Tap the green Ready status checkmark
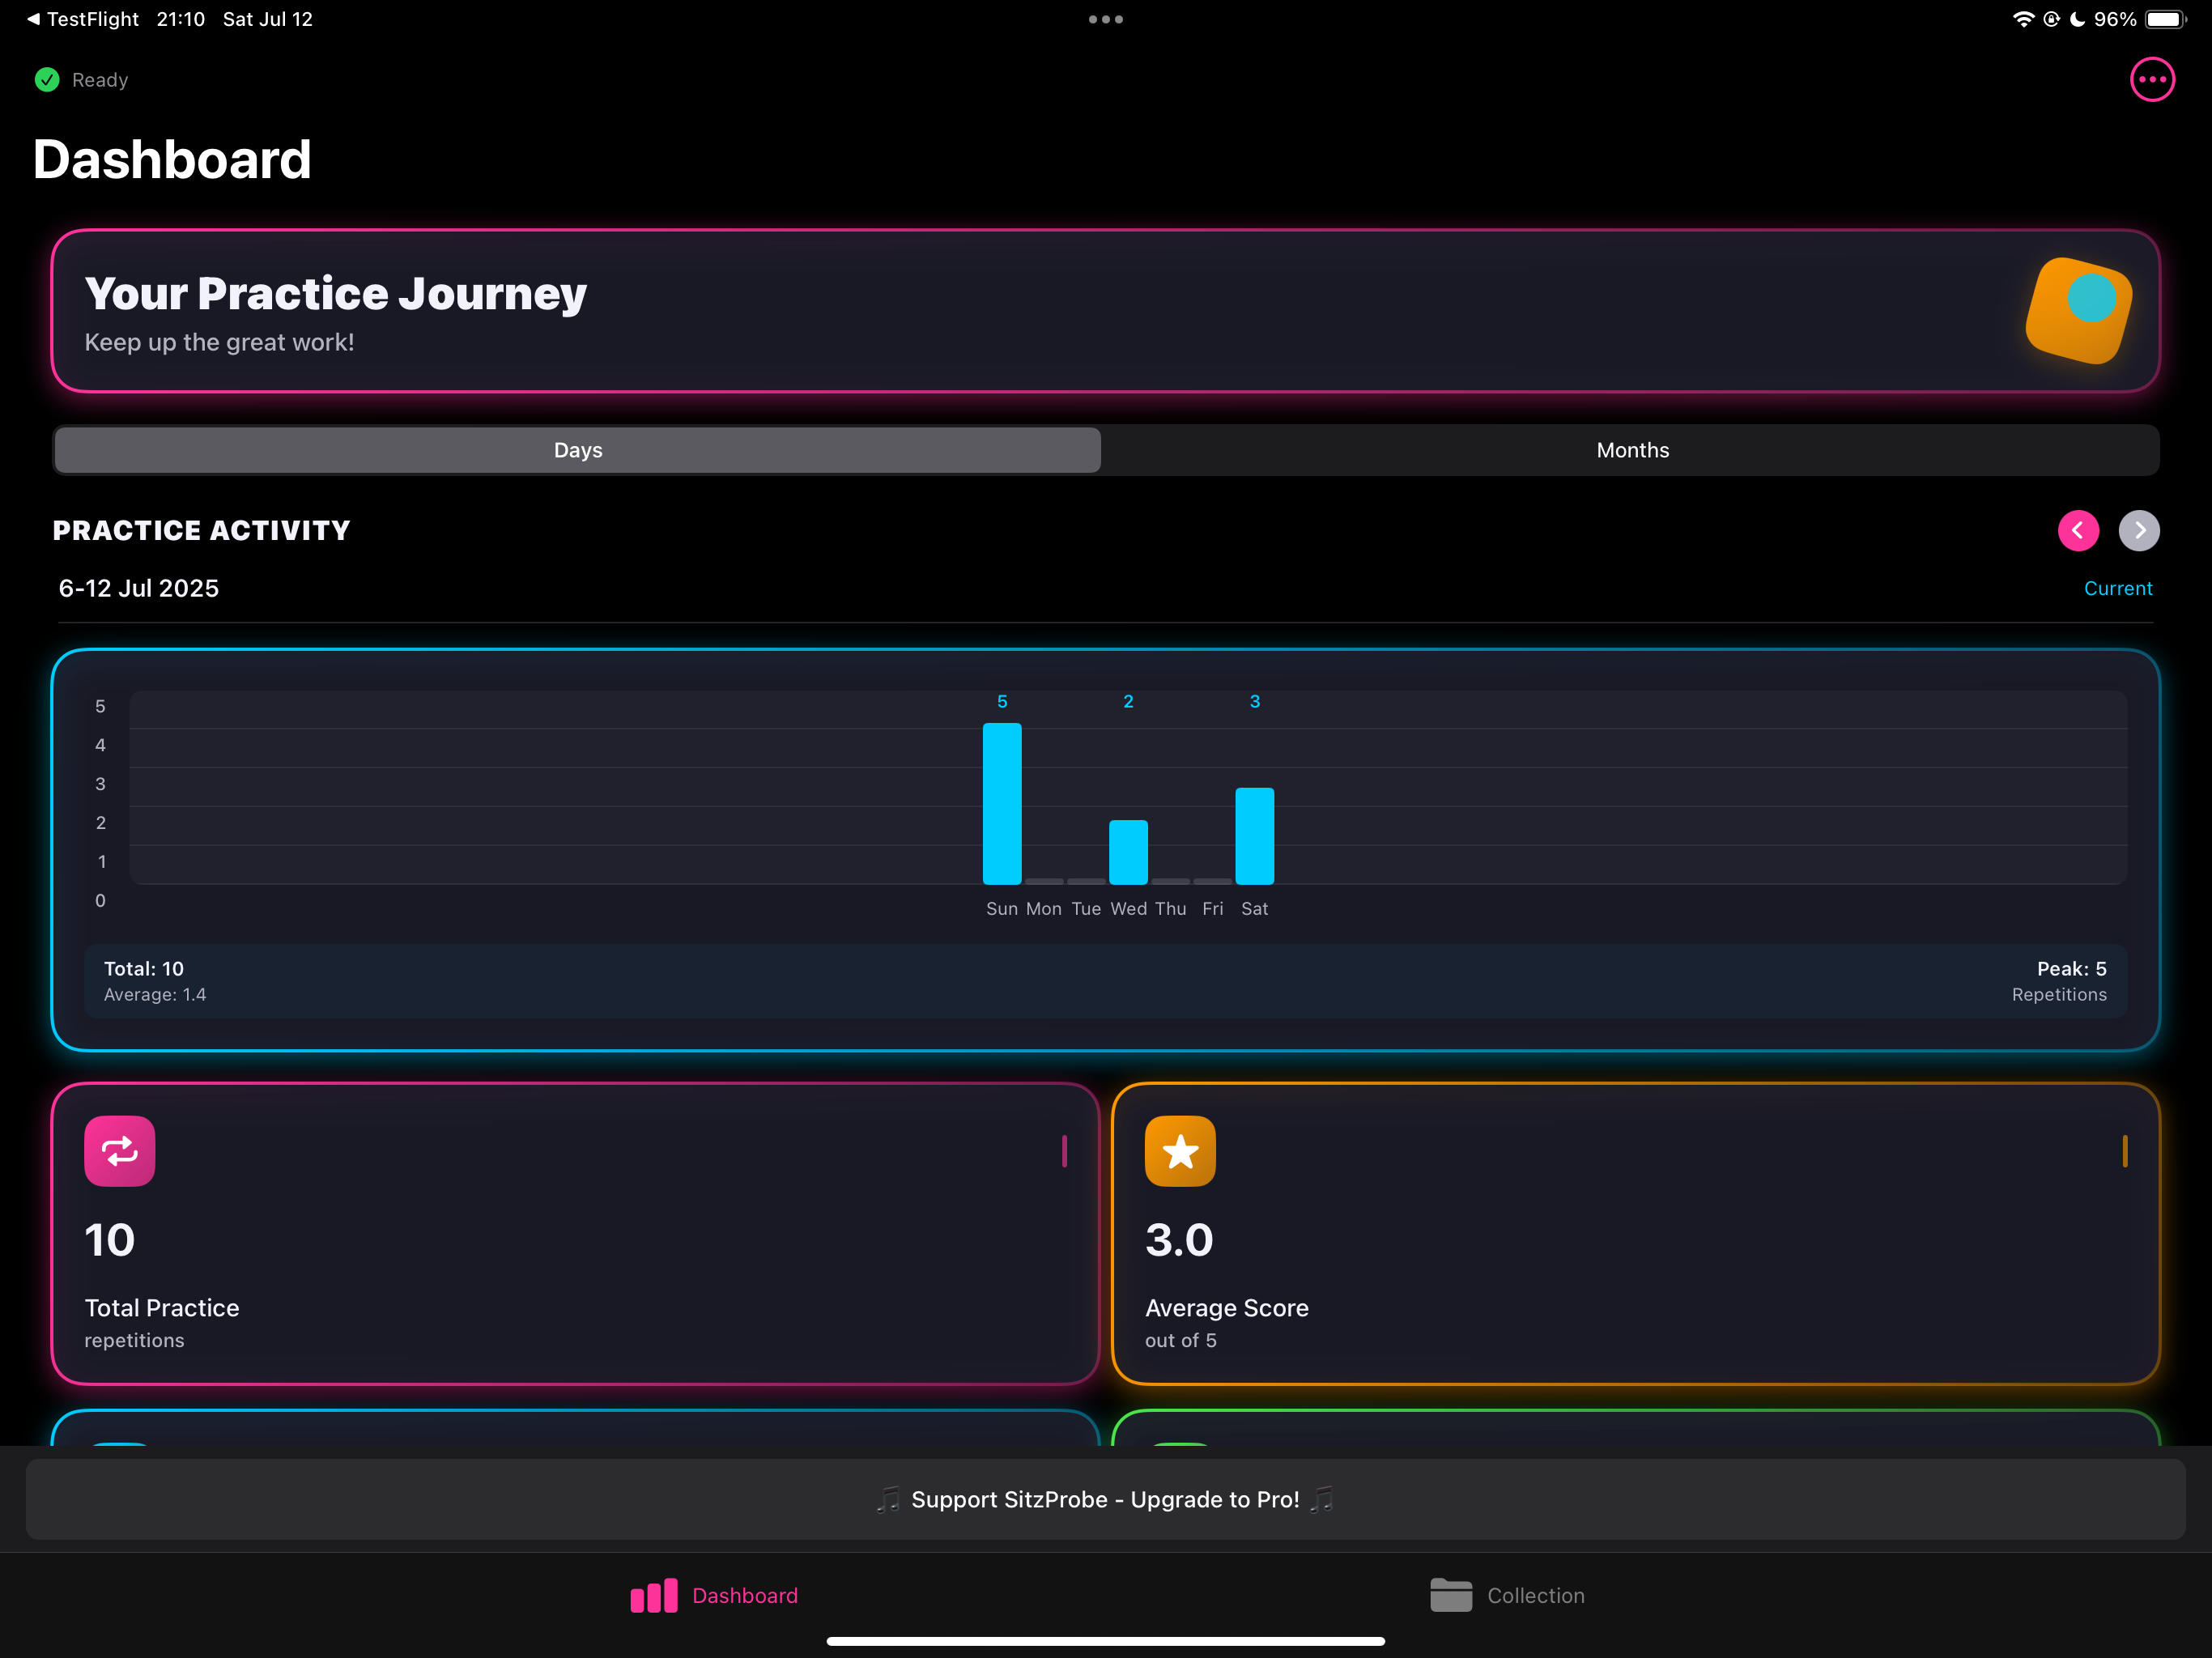The image size is (2212, 1658). 47,80
